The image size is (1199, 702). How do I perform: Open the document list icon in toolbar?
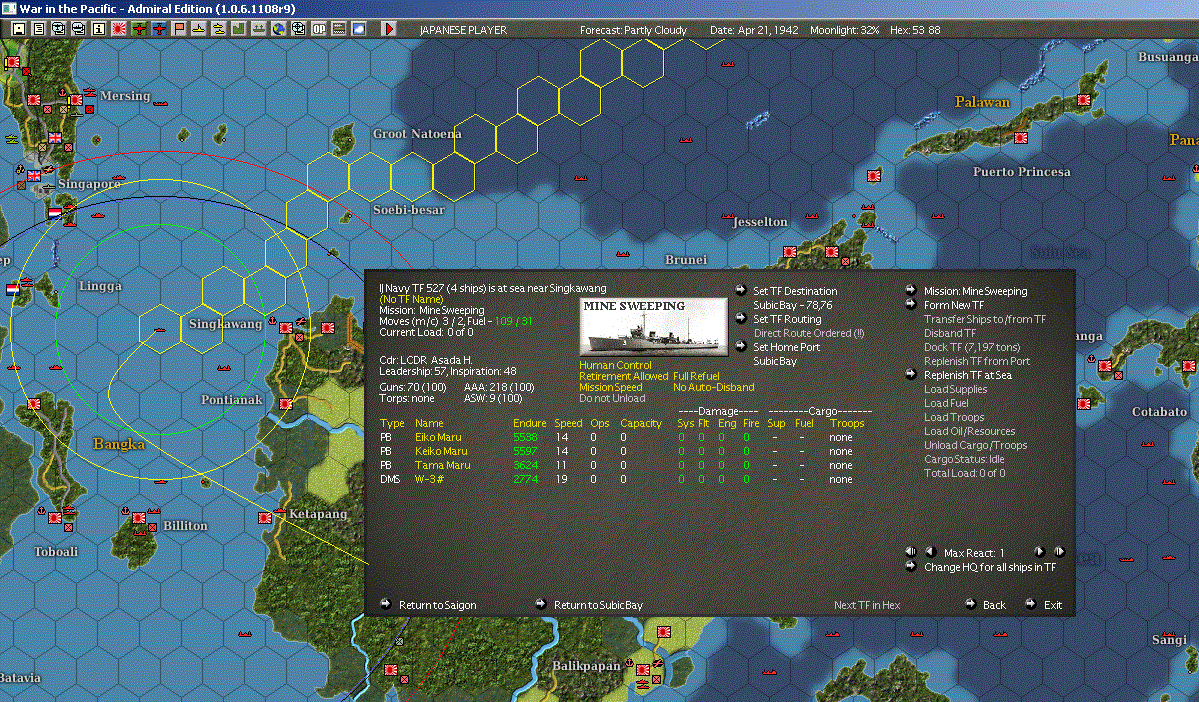[39, 29]
